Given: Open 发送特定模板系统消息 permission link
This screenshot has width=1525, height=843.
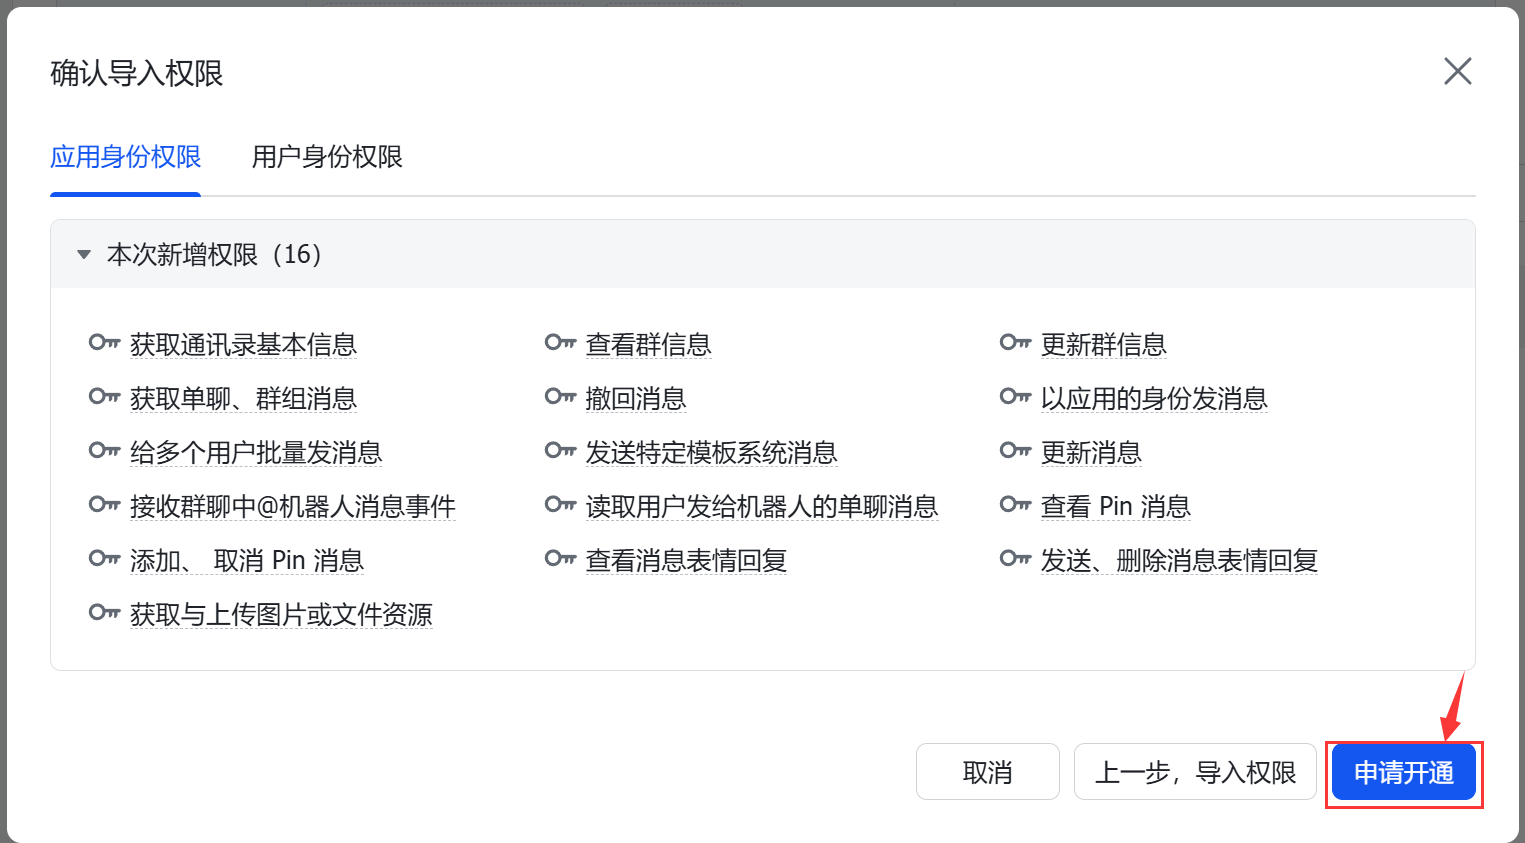Looking at the screenshot, I should click(711, 453).
